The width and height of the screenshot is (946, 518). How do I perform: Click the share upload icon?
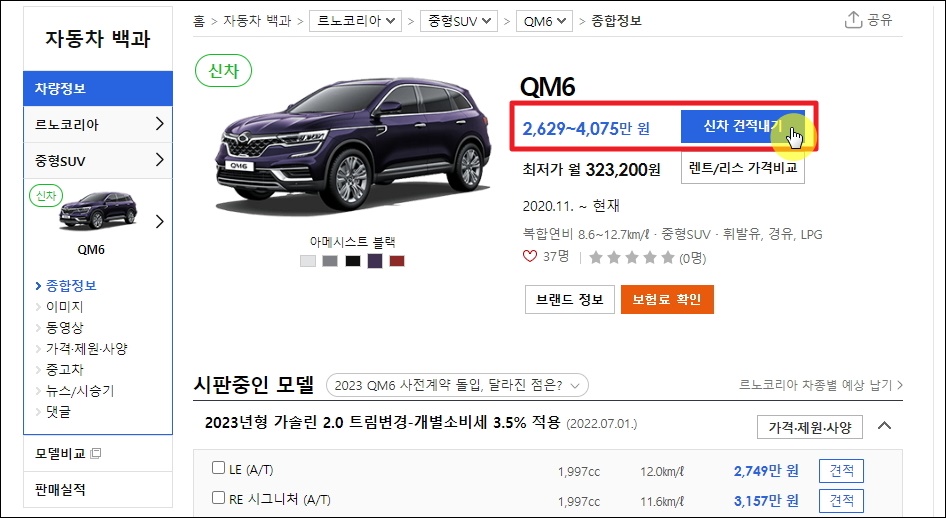(852, 19)
